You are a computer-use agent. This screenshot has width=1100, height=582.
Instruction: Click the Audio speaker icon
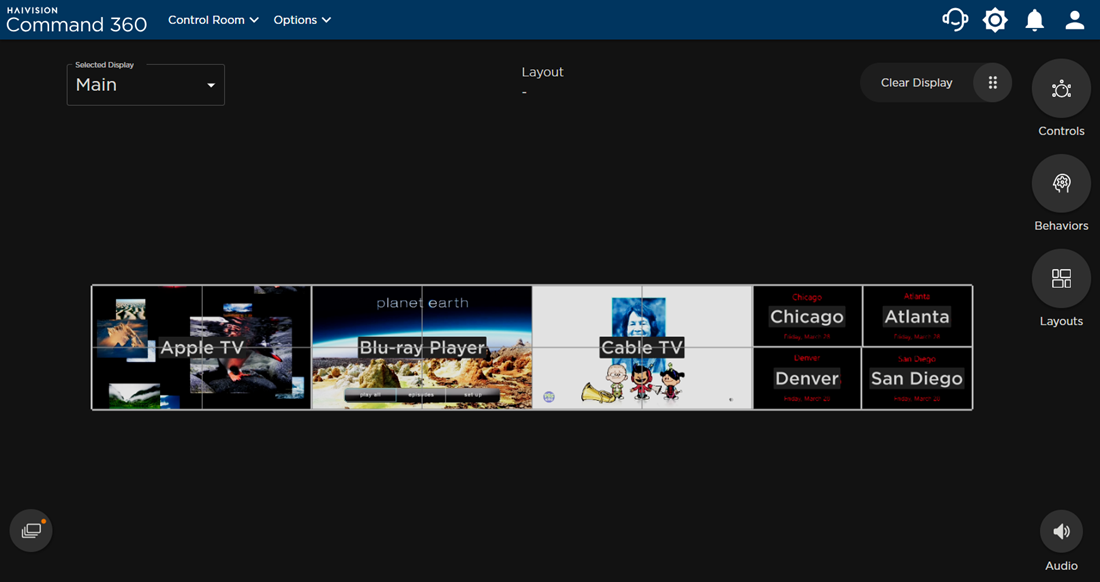pyautogui.click(x=1061, y=532)
